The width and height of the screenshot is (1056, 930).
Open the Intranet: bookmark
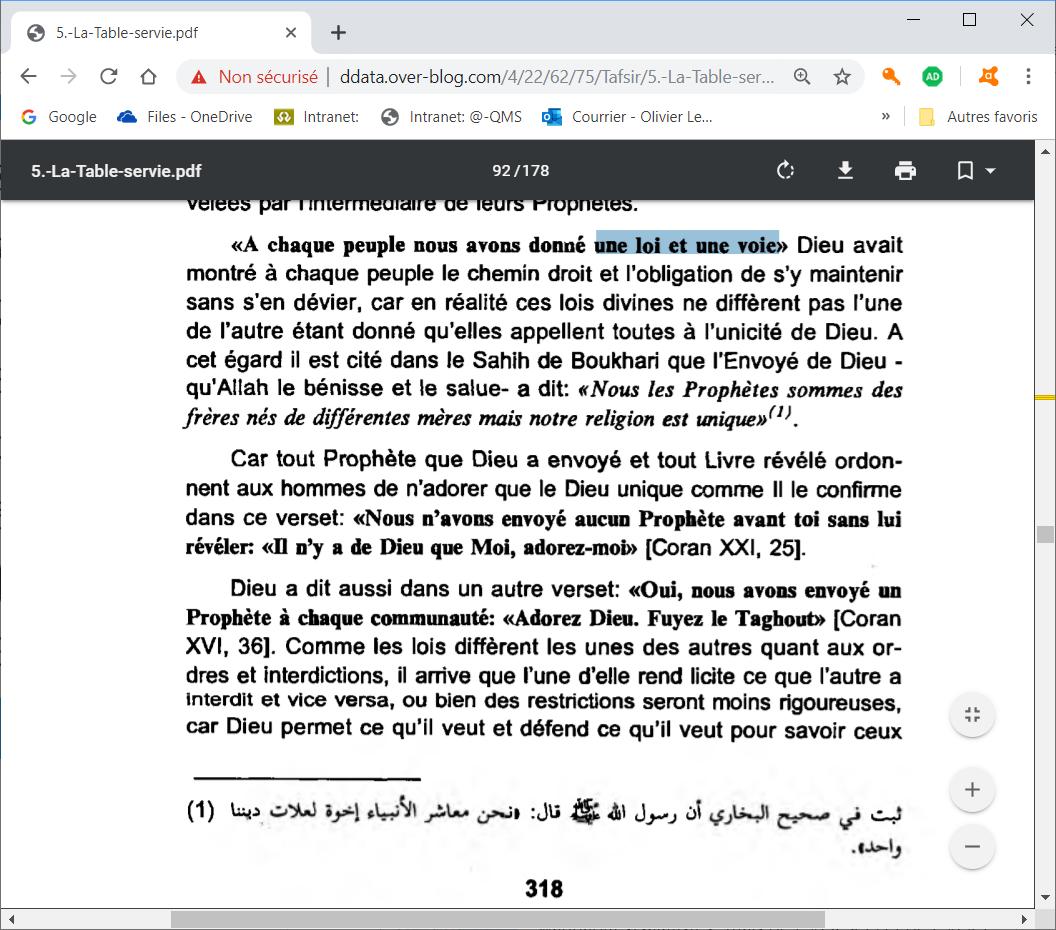pyautogui.click(x=317, y=117)
